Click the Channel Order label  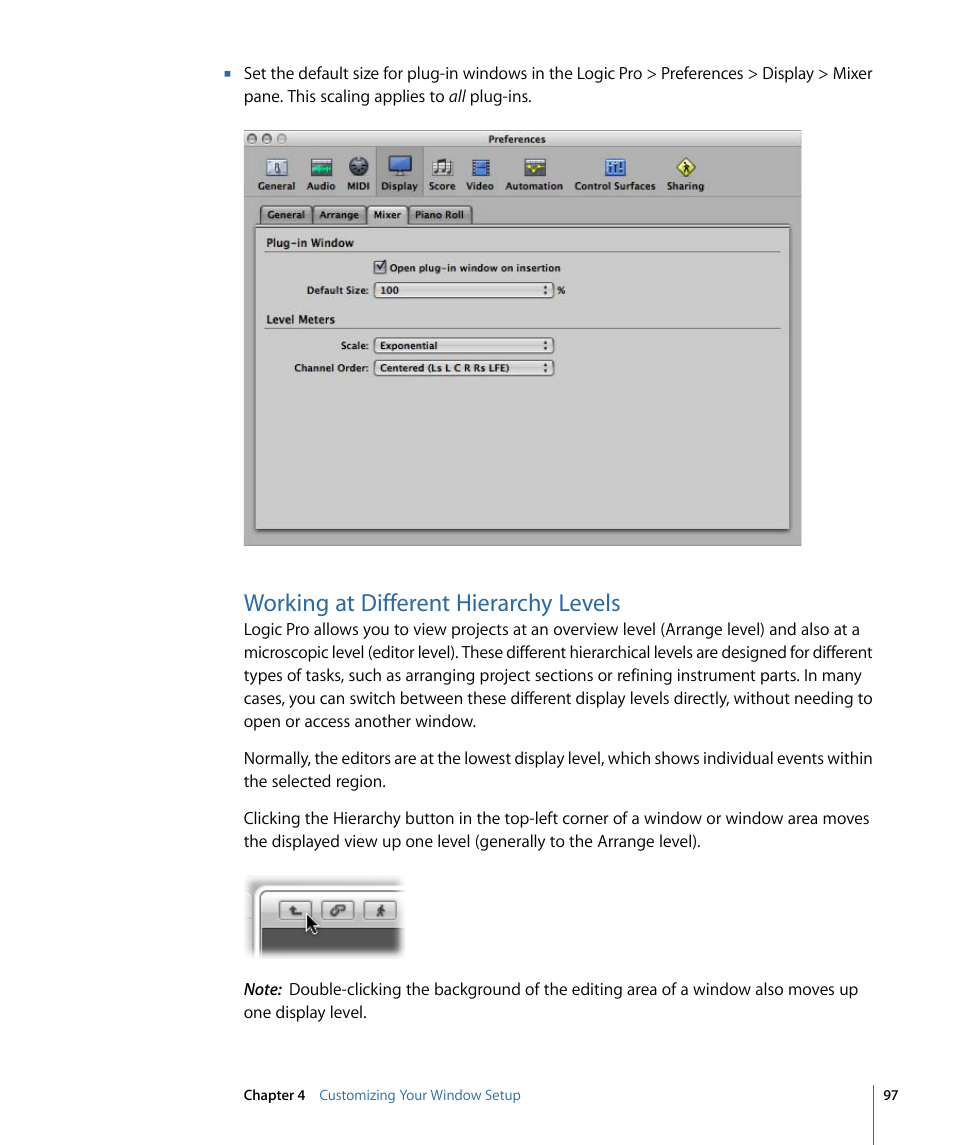coord(331,368)
